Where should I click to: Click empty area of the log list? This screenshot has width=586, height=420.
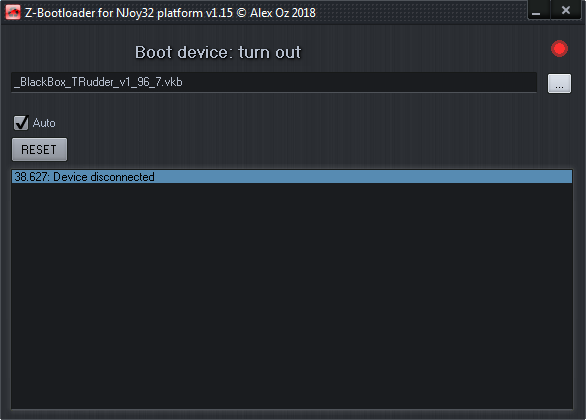coord(292,295)
